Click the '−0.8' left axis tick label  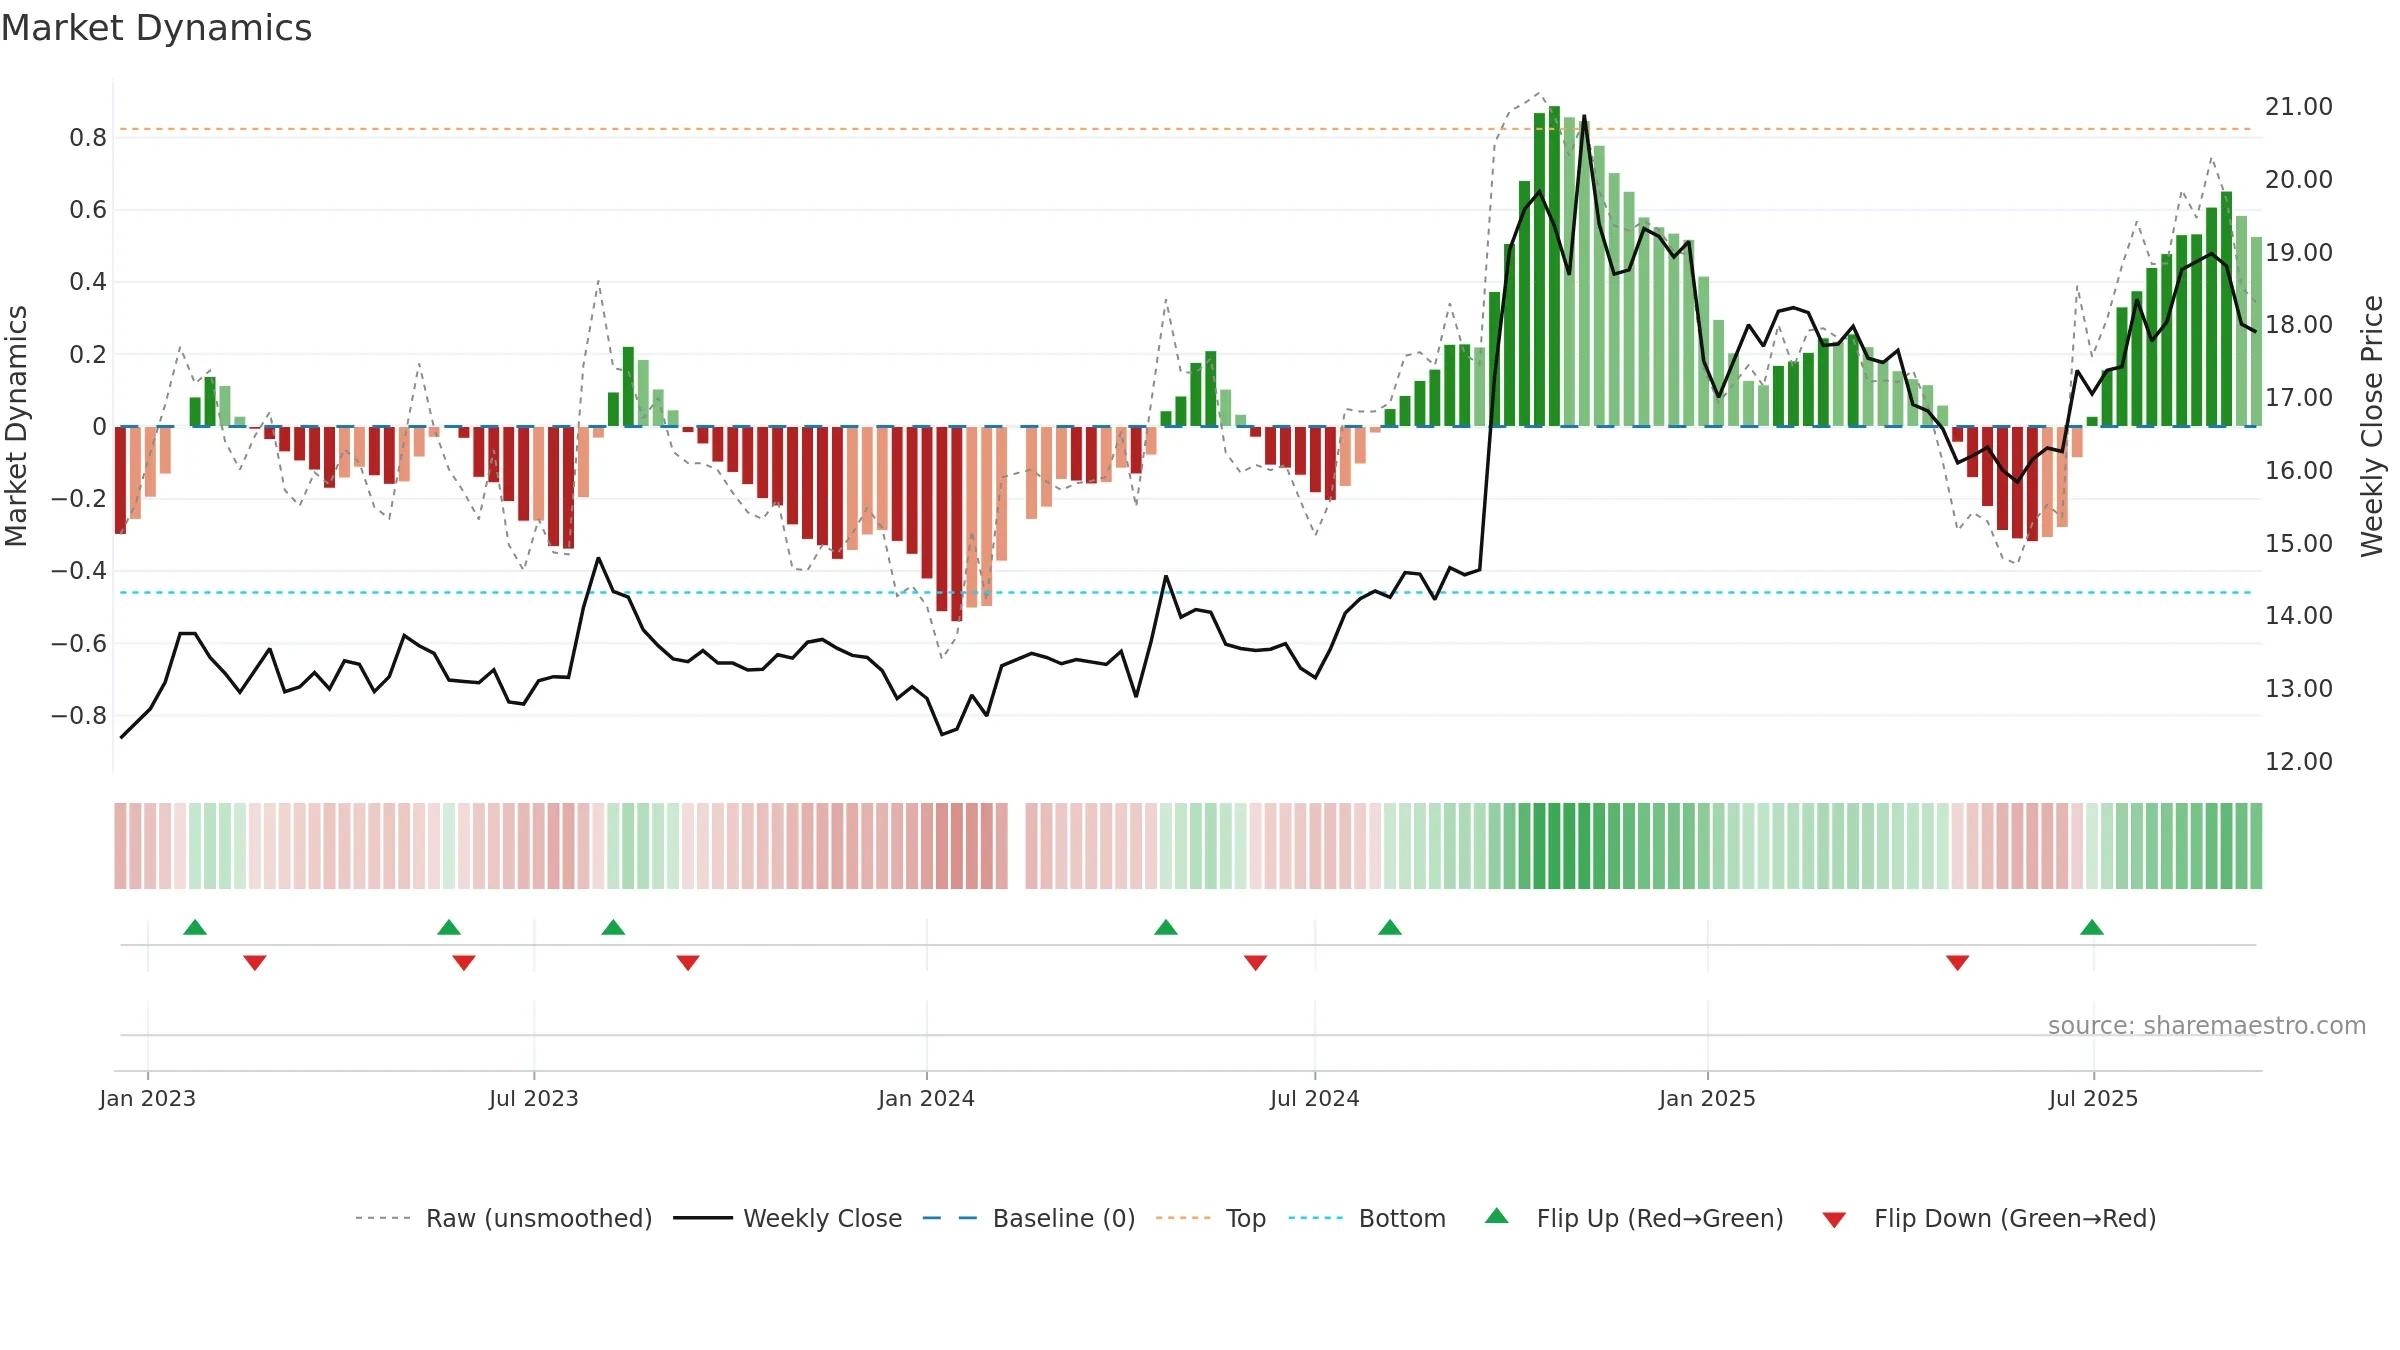79,716
